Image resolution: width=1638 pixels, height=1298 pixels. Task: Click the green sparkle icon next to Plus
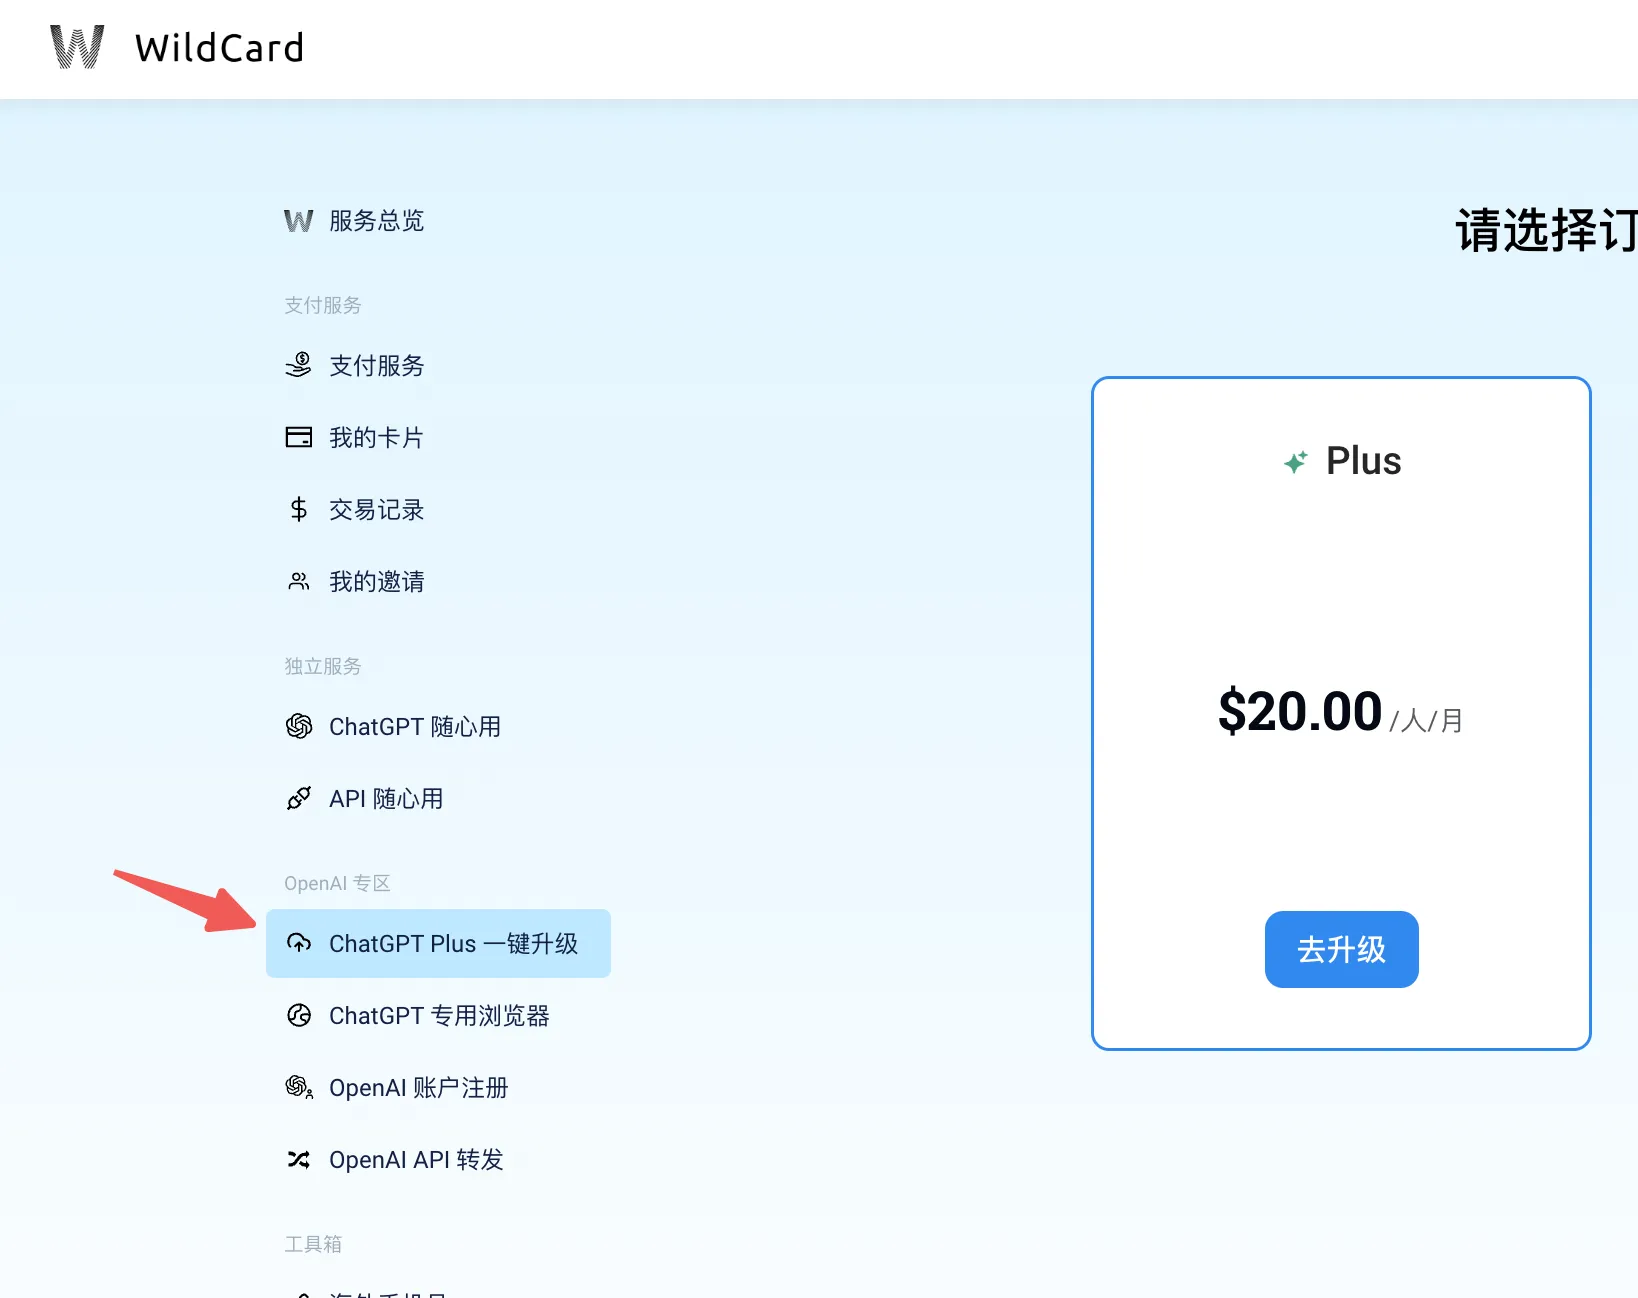tap(1295, 462)
